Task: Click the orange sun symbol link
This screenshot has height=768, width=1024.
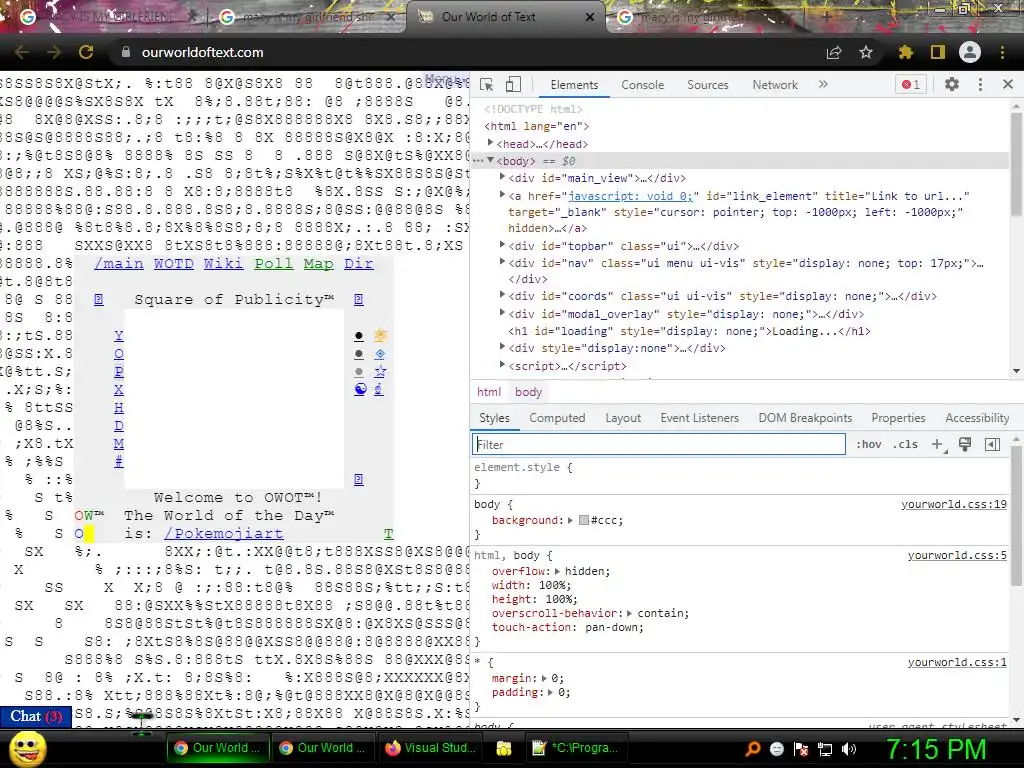Action: (380, 335)
